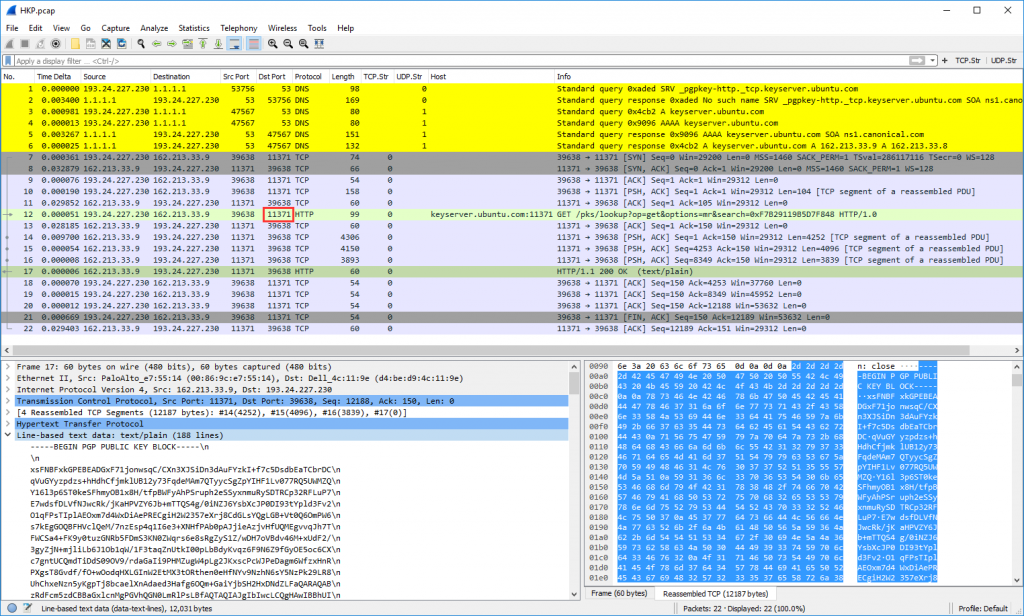This screenshot has height=616, width=1024.
Task: Go to the next packet arrow
Action: pyautogui.click(x=172, y=44)
